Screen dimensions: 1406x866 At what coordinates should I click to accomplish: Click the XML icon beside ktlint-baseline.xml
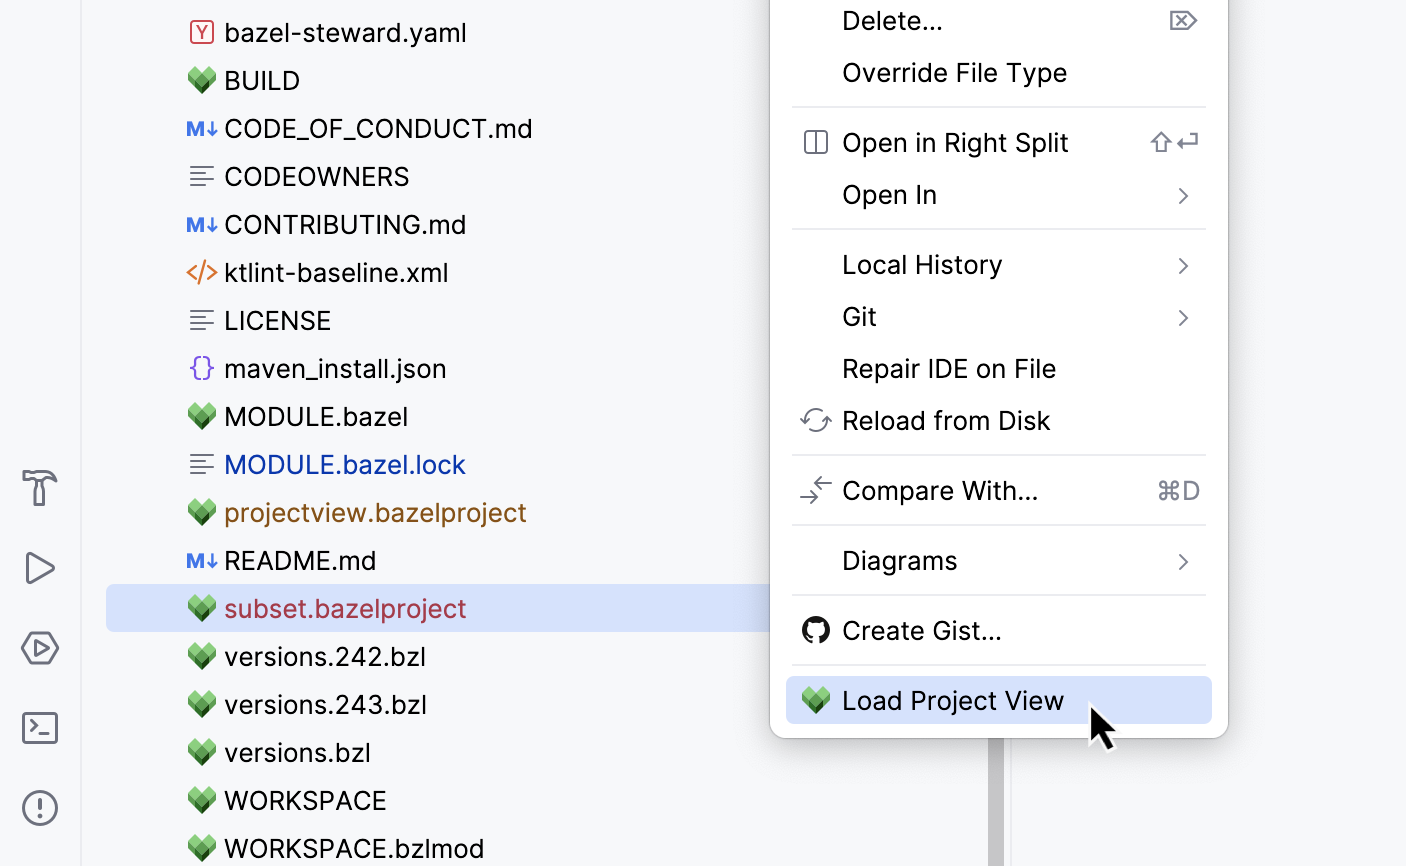point(201,272)
